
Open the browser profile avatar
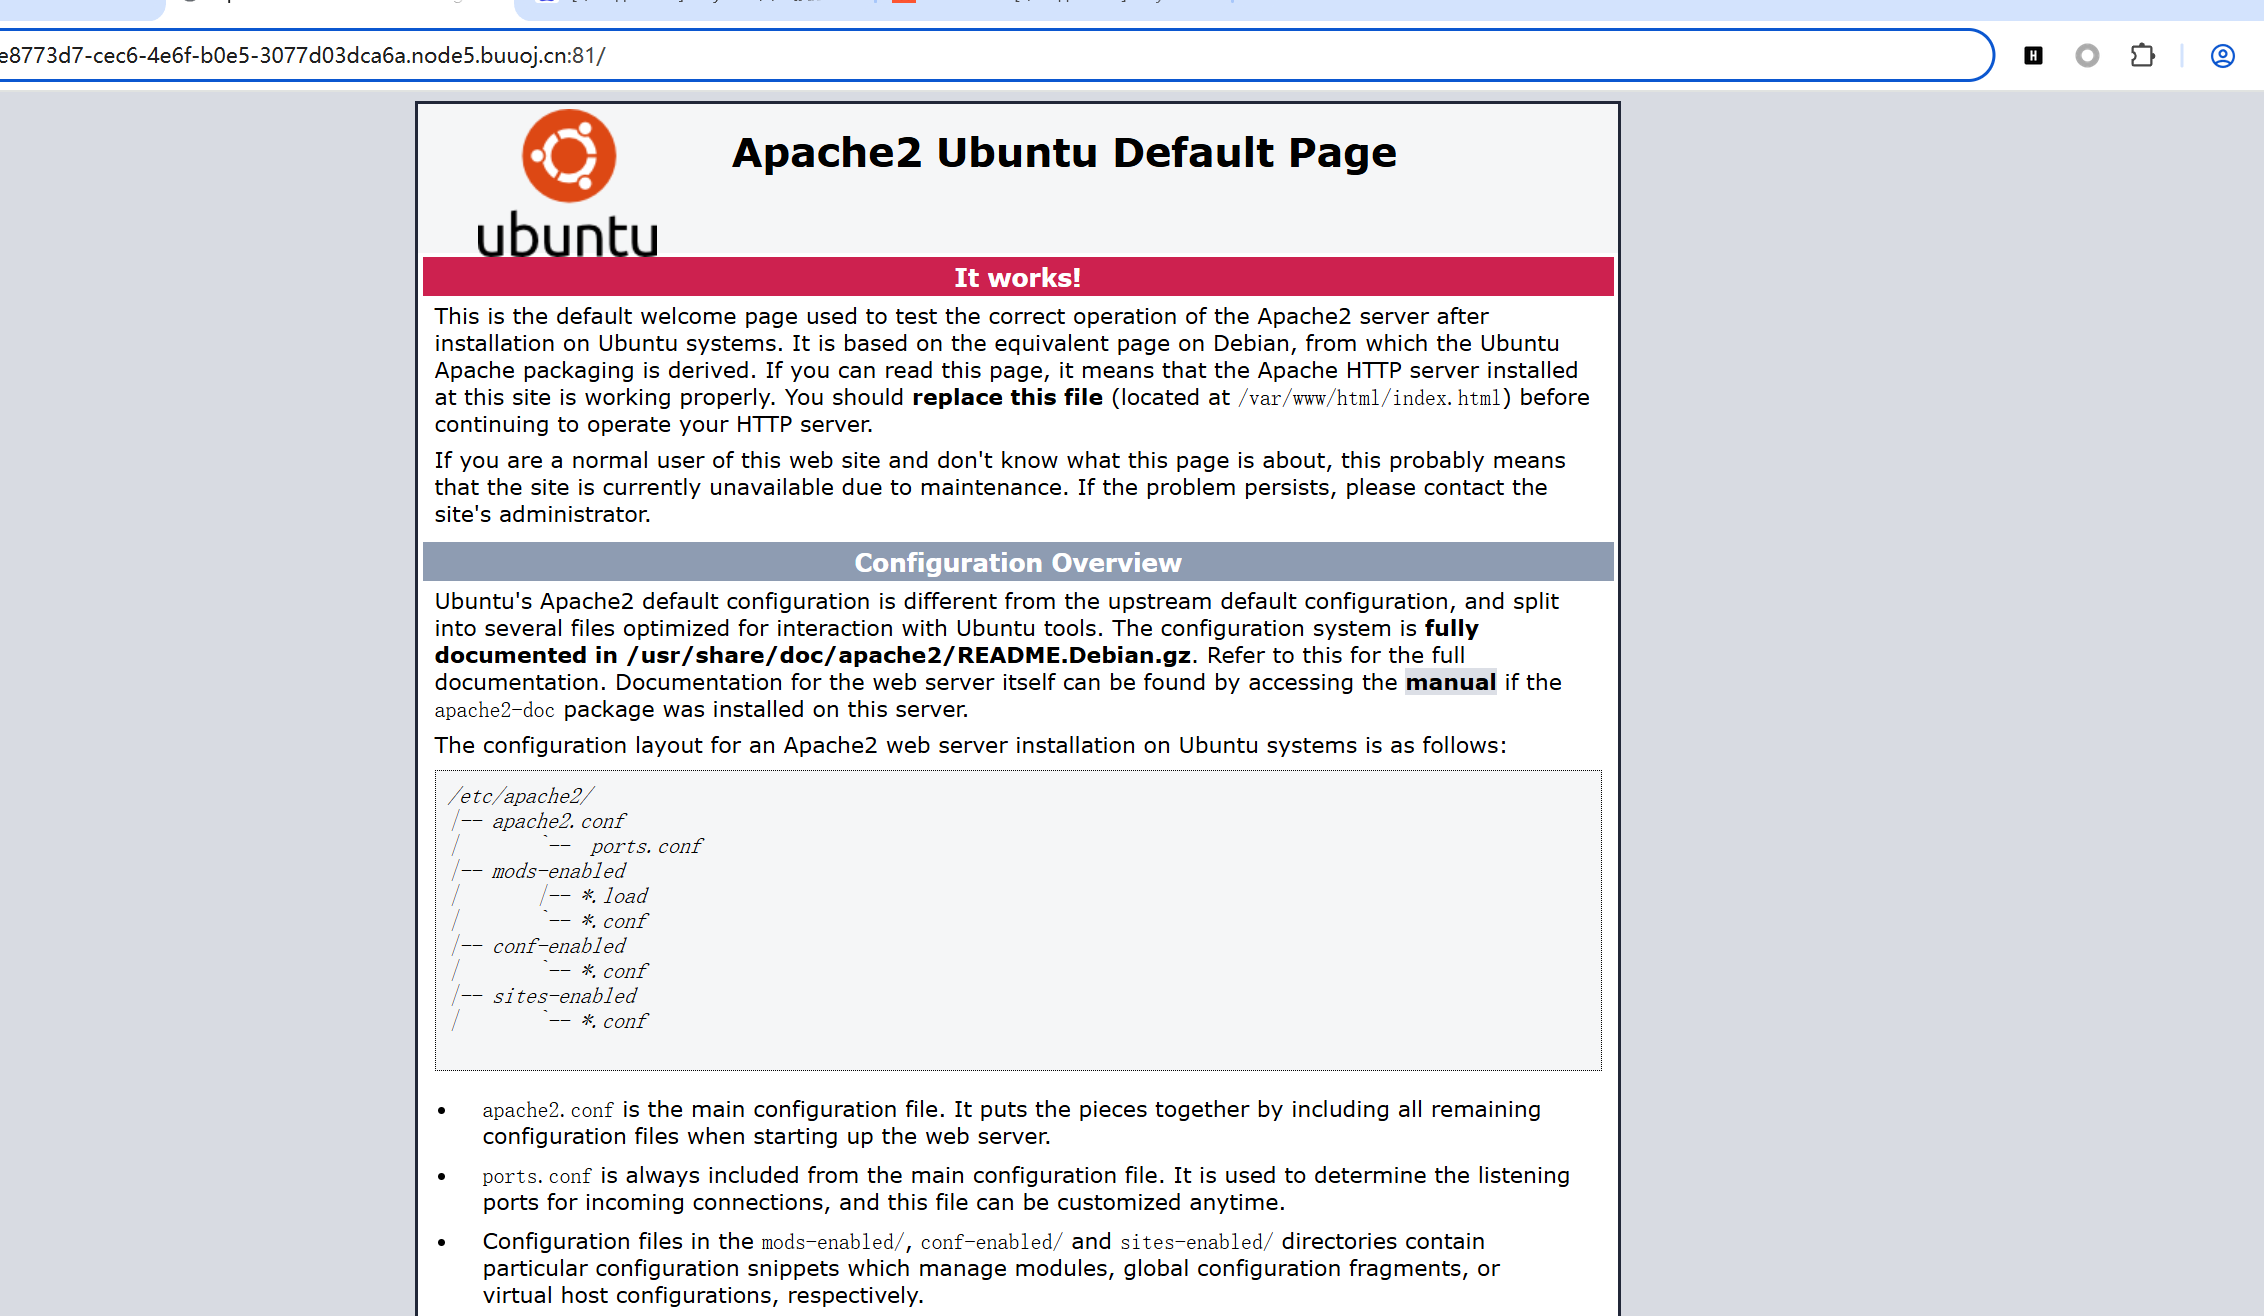point(2222,56)
